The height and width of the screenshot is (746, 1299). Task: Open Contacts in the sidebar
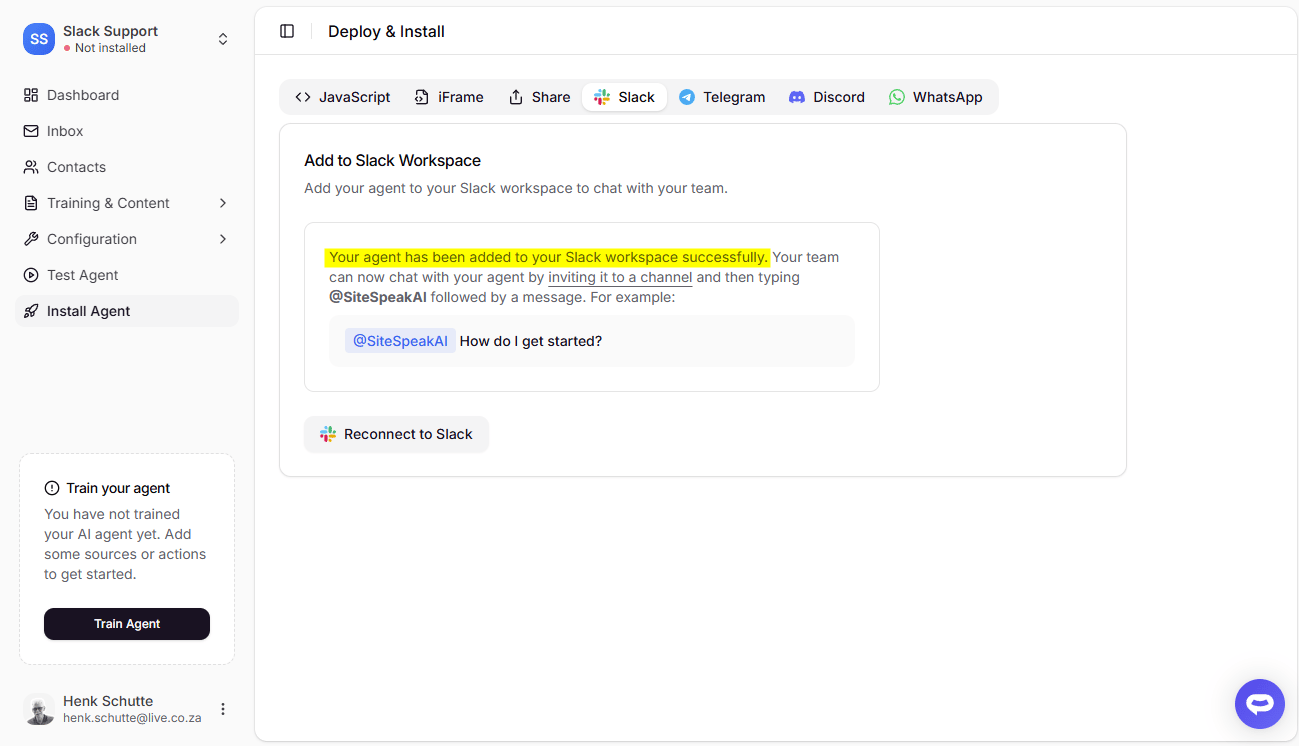click(x=127, y=167)
